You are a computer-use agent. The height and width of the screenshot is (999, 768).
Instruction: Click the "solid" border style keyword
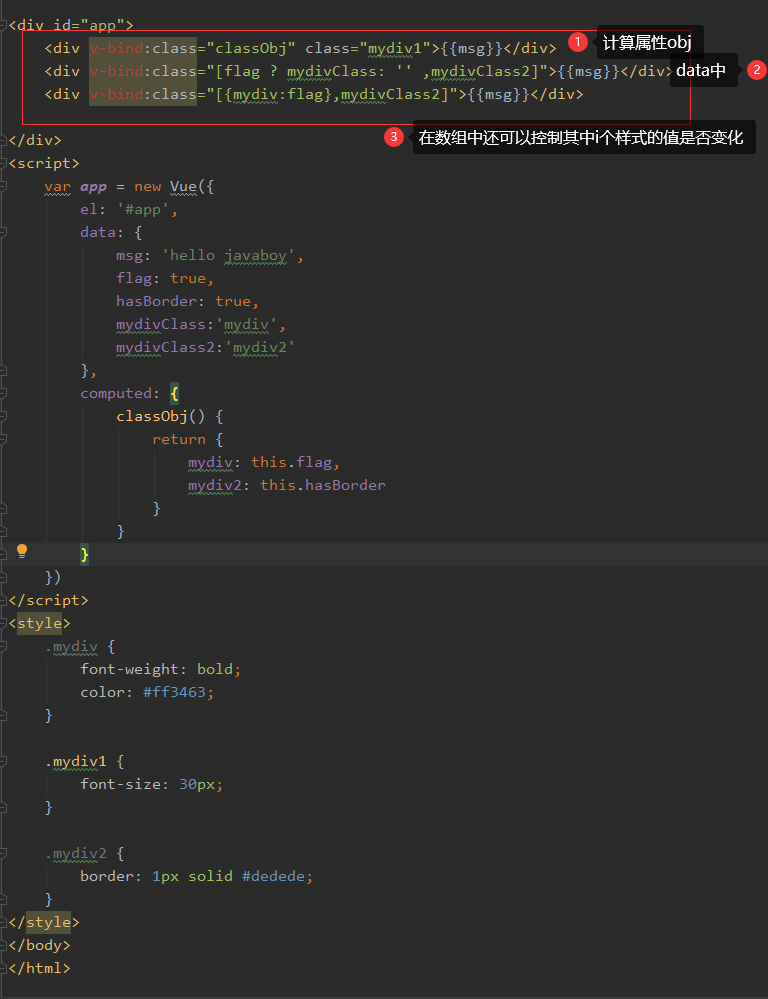tap(210, 876)
